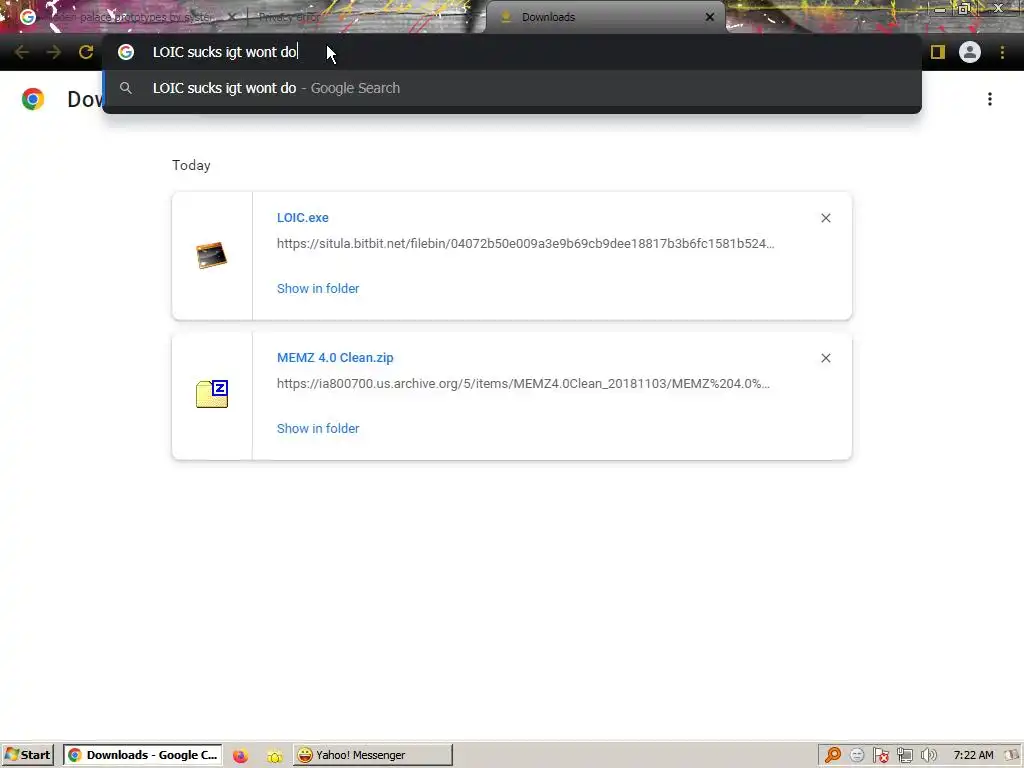Click the yellow bug taskbar icon

pyautogui.click(x=274, y=756)
